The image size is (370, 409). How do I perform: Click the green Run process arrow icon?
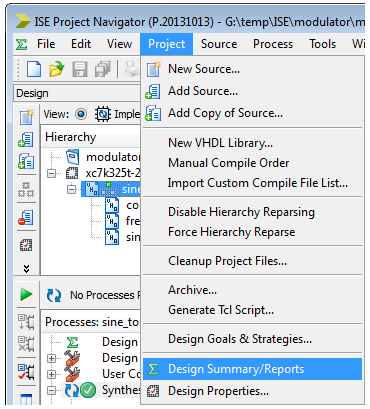pyautogui.click(x=26, y=294)
